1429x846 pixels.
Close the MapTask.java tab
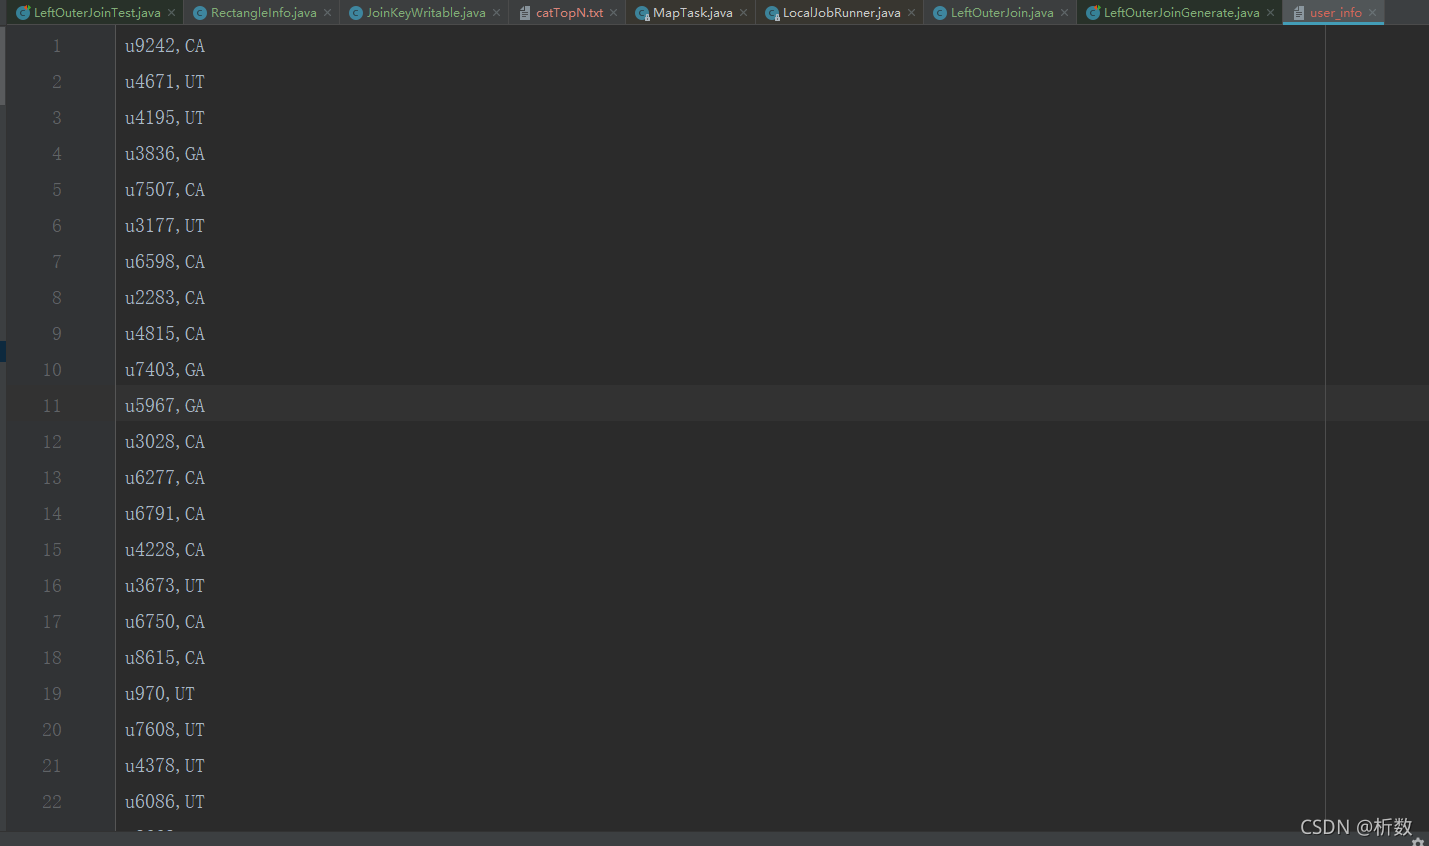point(743,13)
